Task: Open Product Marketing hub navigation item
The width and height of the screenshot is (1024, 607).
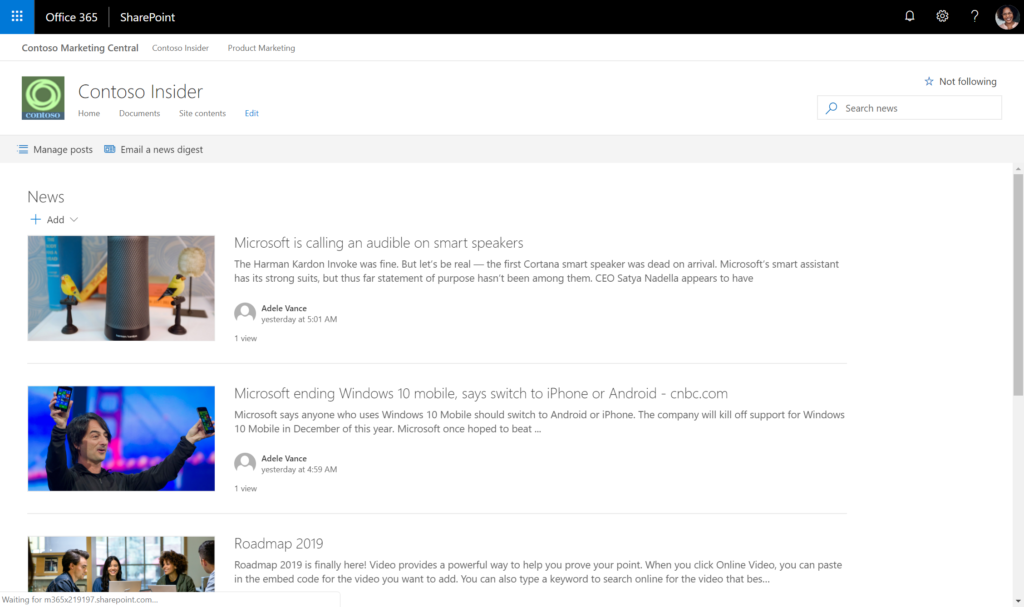Action: tap(261, 48)
